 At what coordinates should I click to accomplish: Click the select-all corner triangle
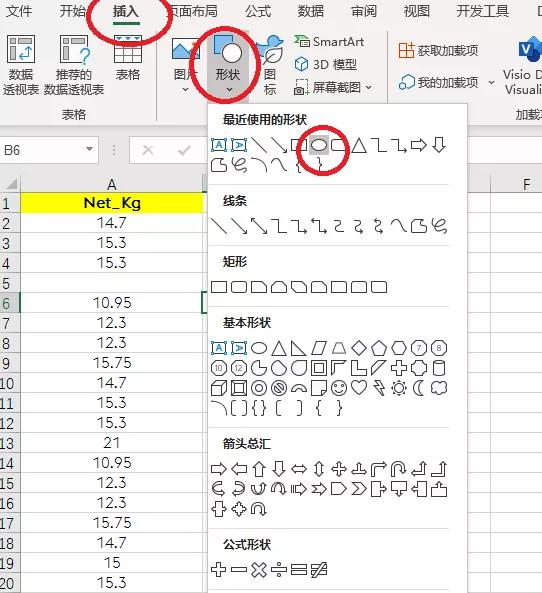click(11, 184)
